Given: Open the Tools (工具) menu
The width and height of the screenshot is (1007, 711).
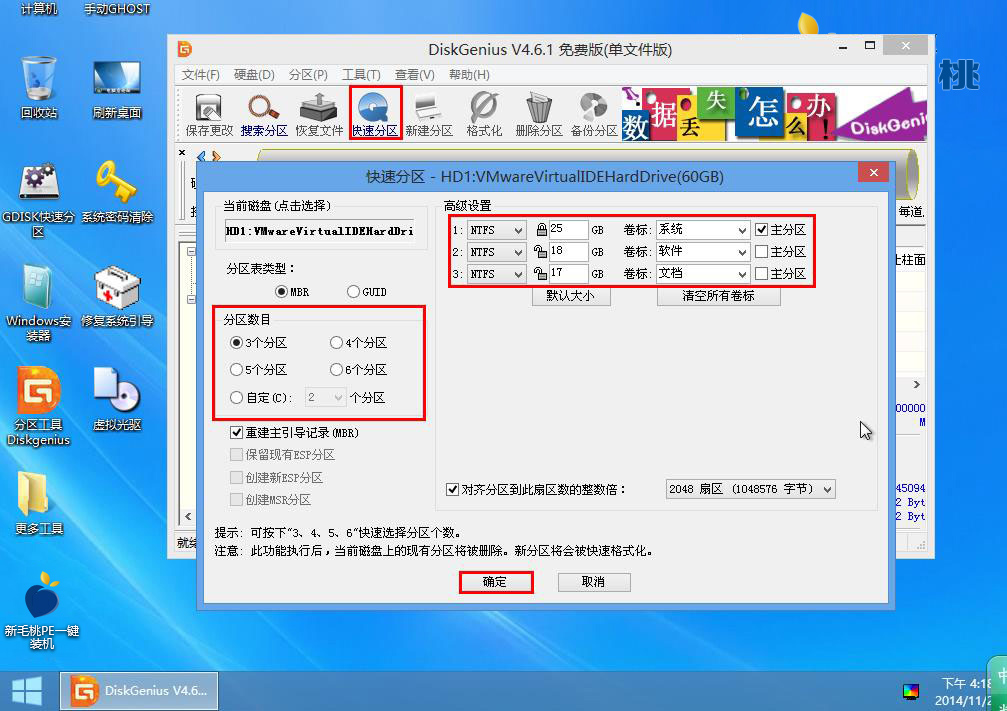Looking at the screenshot, I should 362,75.
